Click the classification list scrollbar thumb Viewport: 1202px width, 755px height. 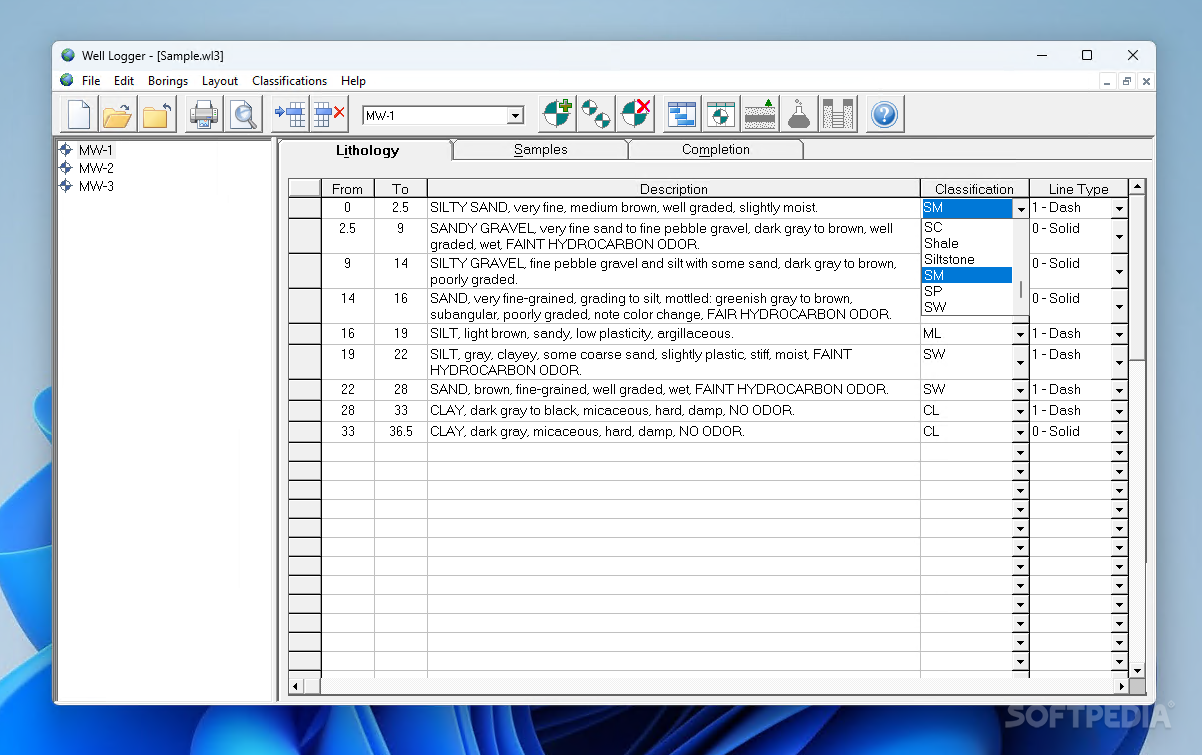[1020, 290]
